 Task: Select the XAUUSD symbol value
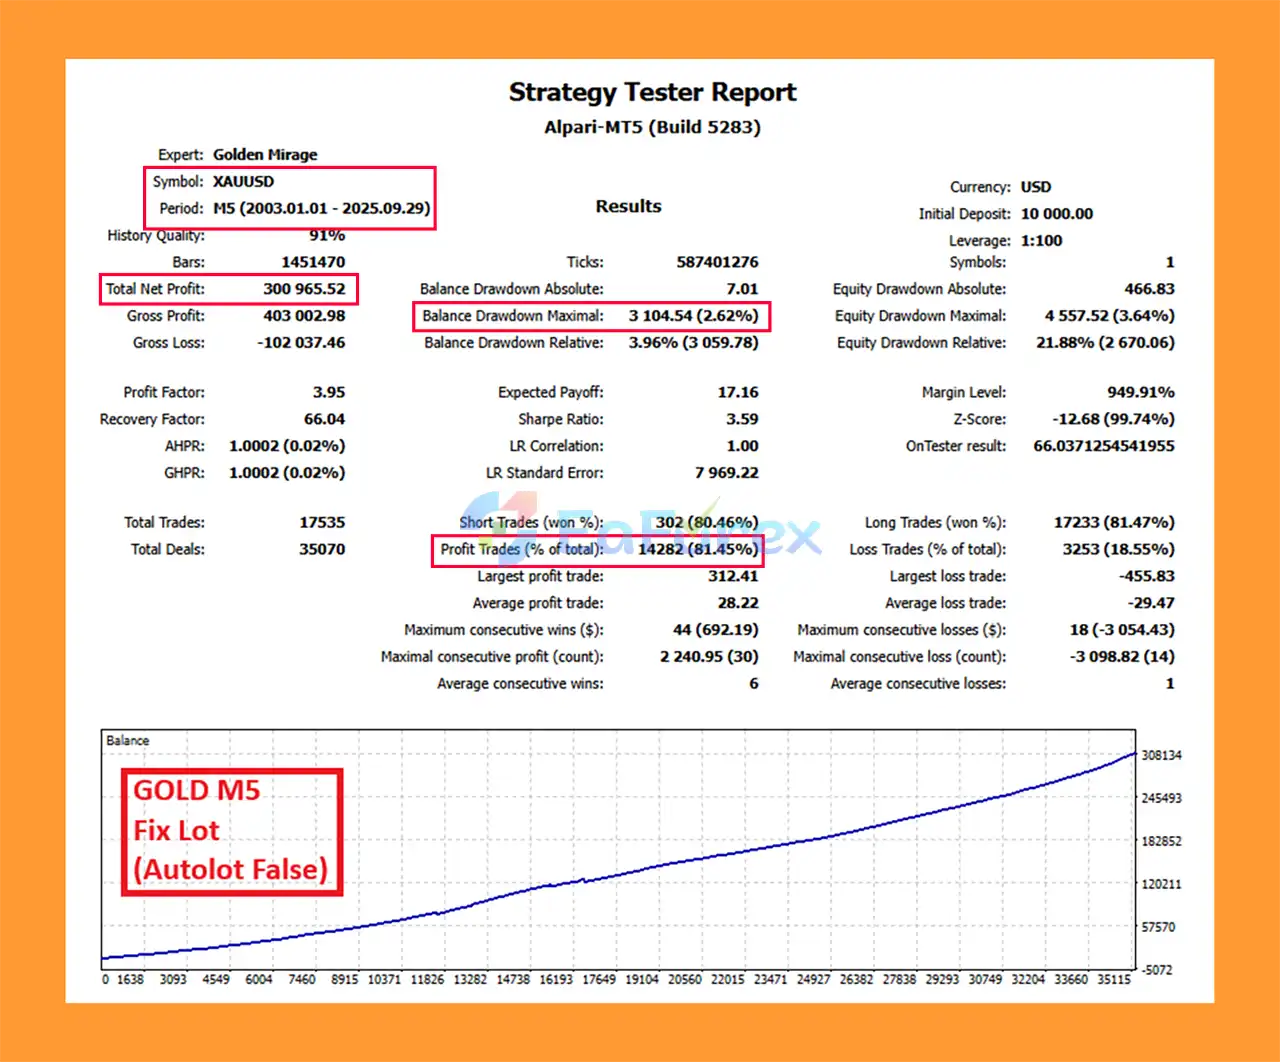243,181
